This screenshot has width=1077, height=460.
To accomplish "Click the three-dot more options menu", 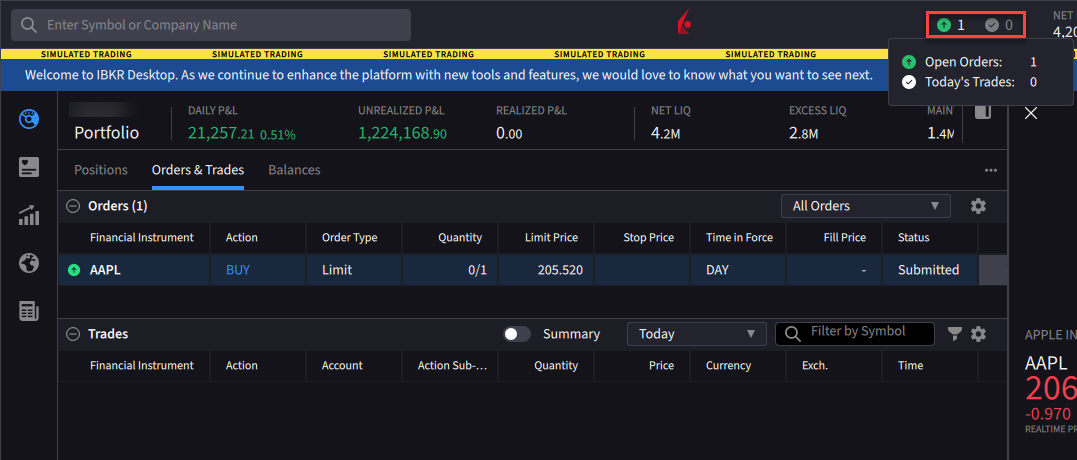I will pos(990,170).
